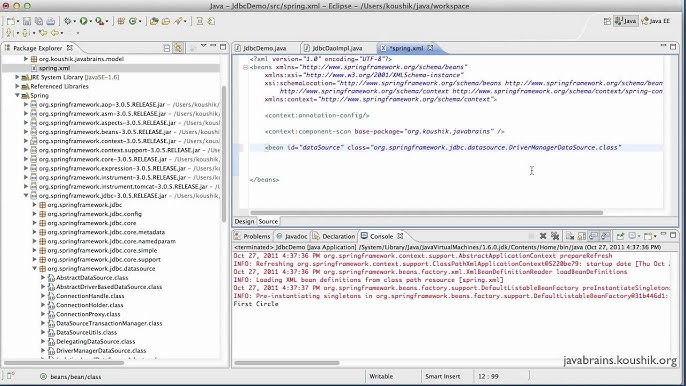Click the Collapse All icon in Package Explorer
Screen dimensions: 686x386
pos(167,48)
